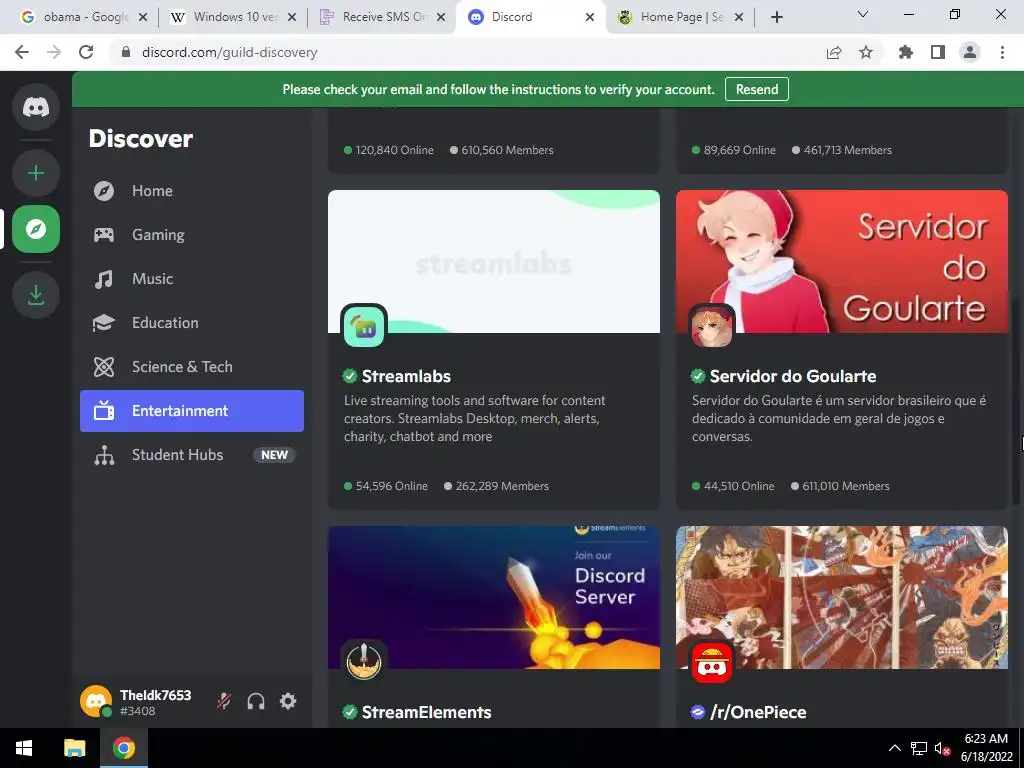This screenshot has height=768, width=1024.
Task: Switch to Home Page tab
Action: (x=680, y=17)
